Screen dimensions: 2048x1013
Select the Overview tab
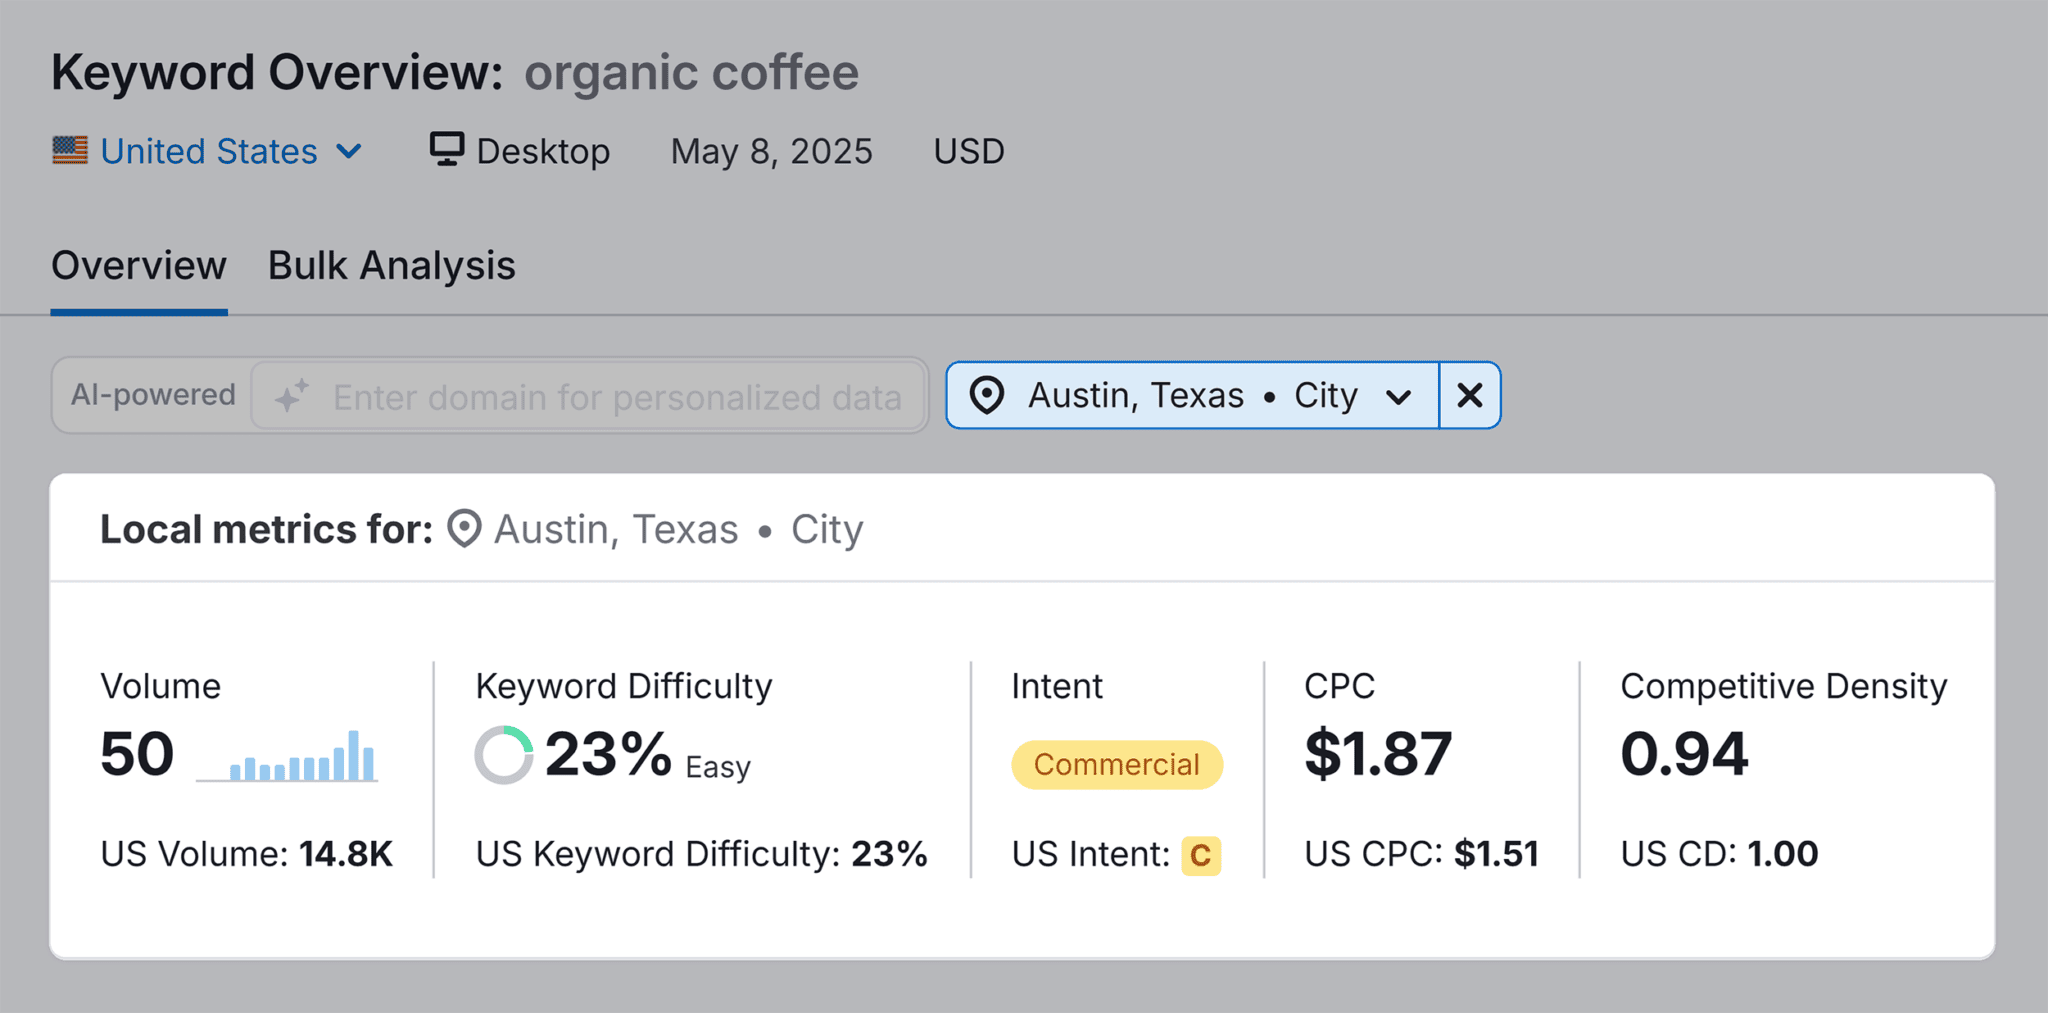pos(138,265)
